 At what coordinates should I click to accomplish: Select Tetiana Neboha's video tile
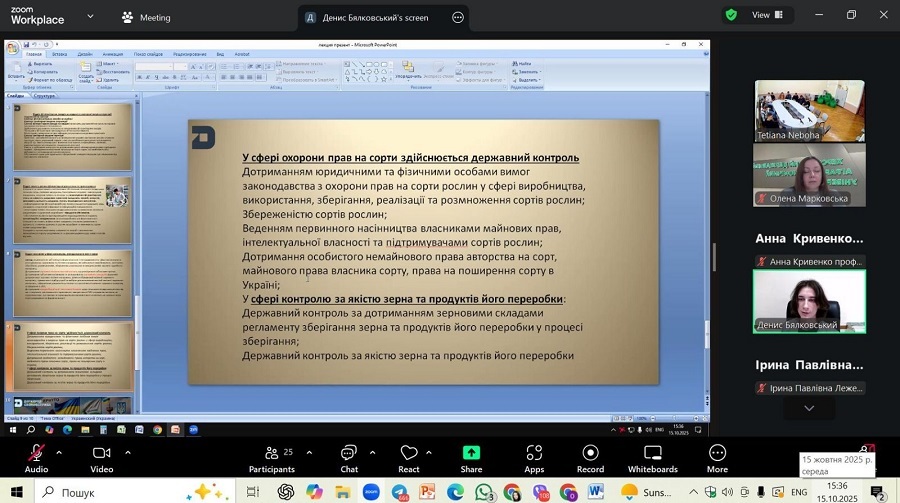[809, 110]
